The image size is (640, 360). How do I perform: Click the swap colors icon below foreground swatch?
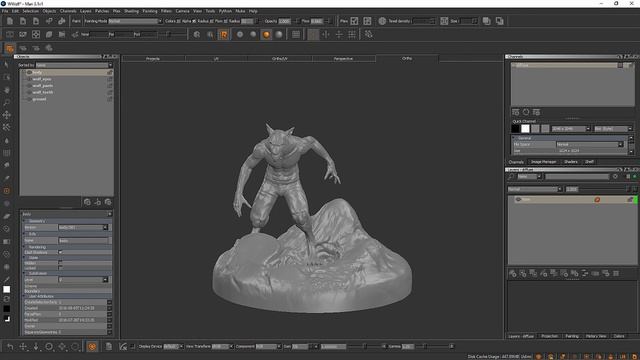(x=7, y=299)
